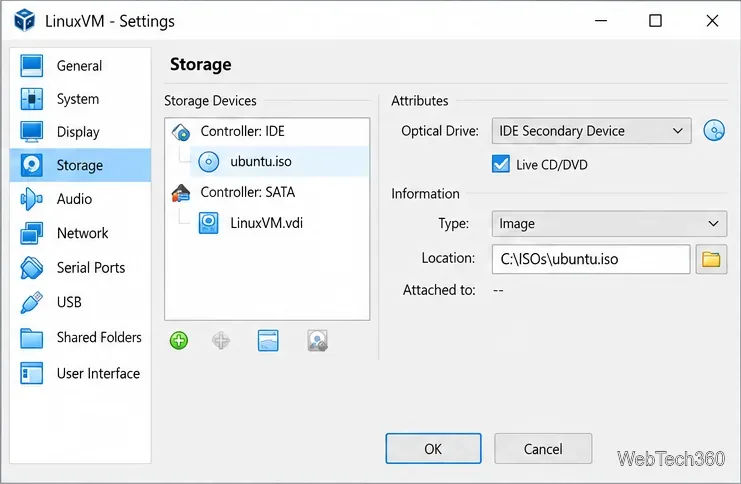
Task: Click the USB plug icon
Action: [32, 302]
